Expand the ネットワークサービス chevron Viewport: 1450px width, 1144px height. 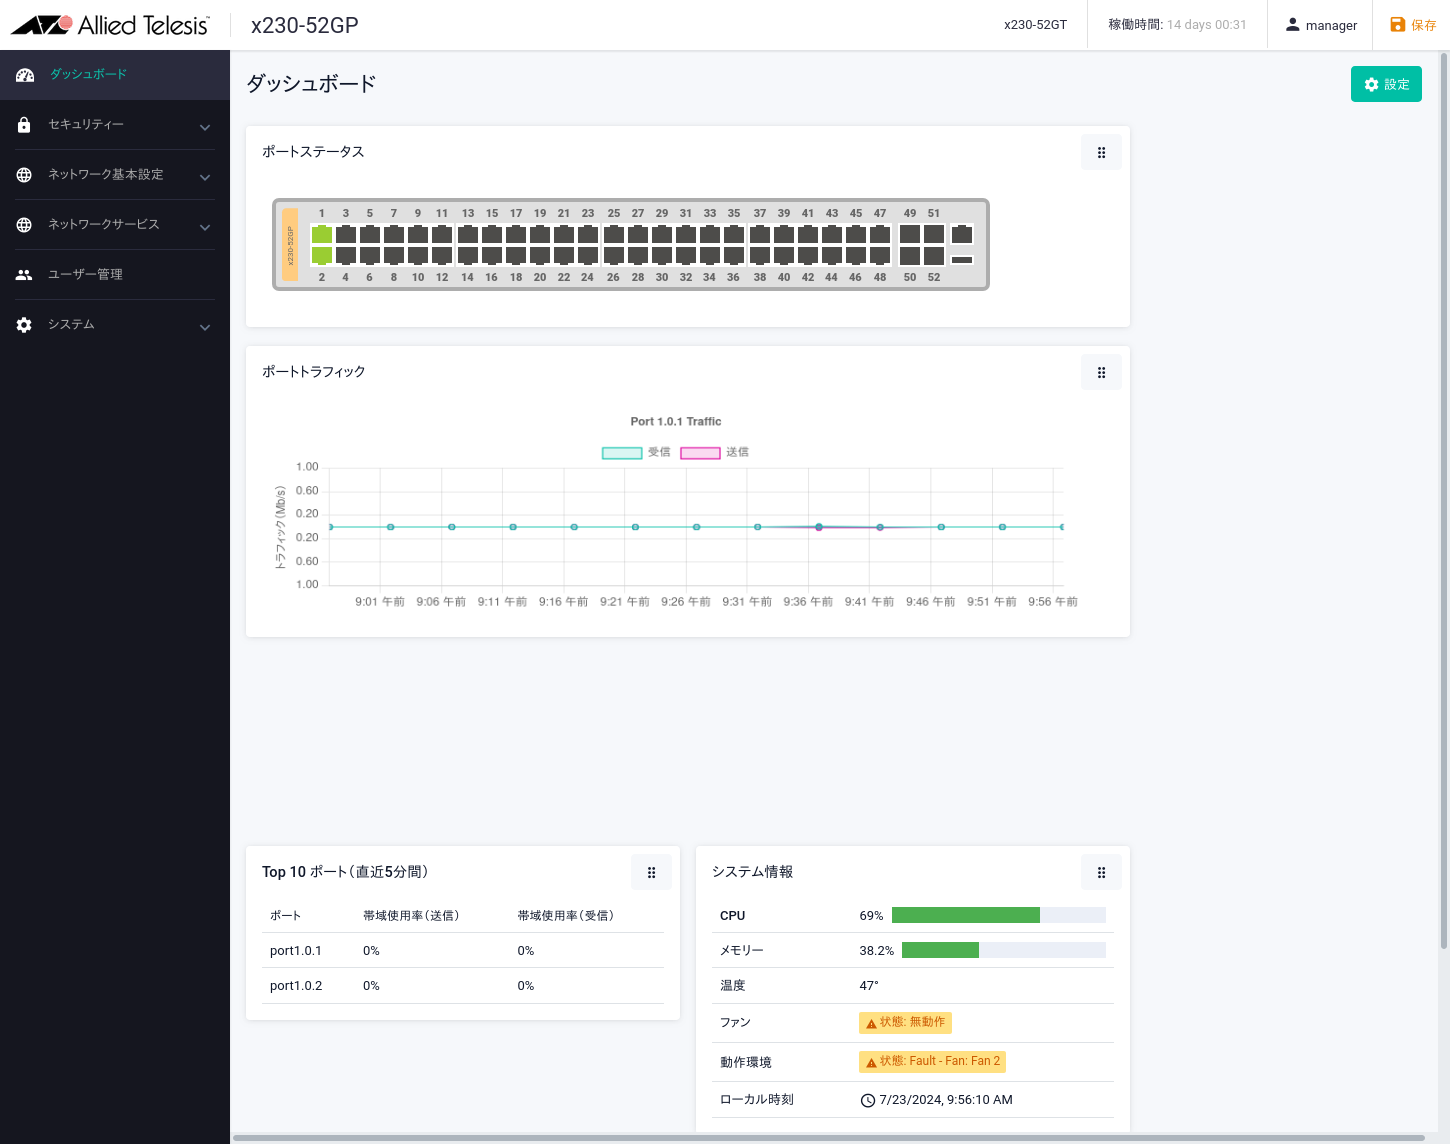205,227
